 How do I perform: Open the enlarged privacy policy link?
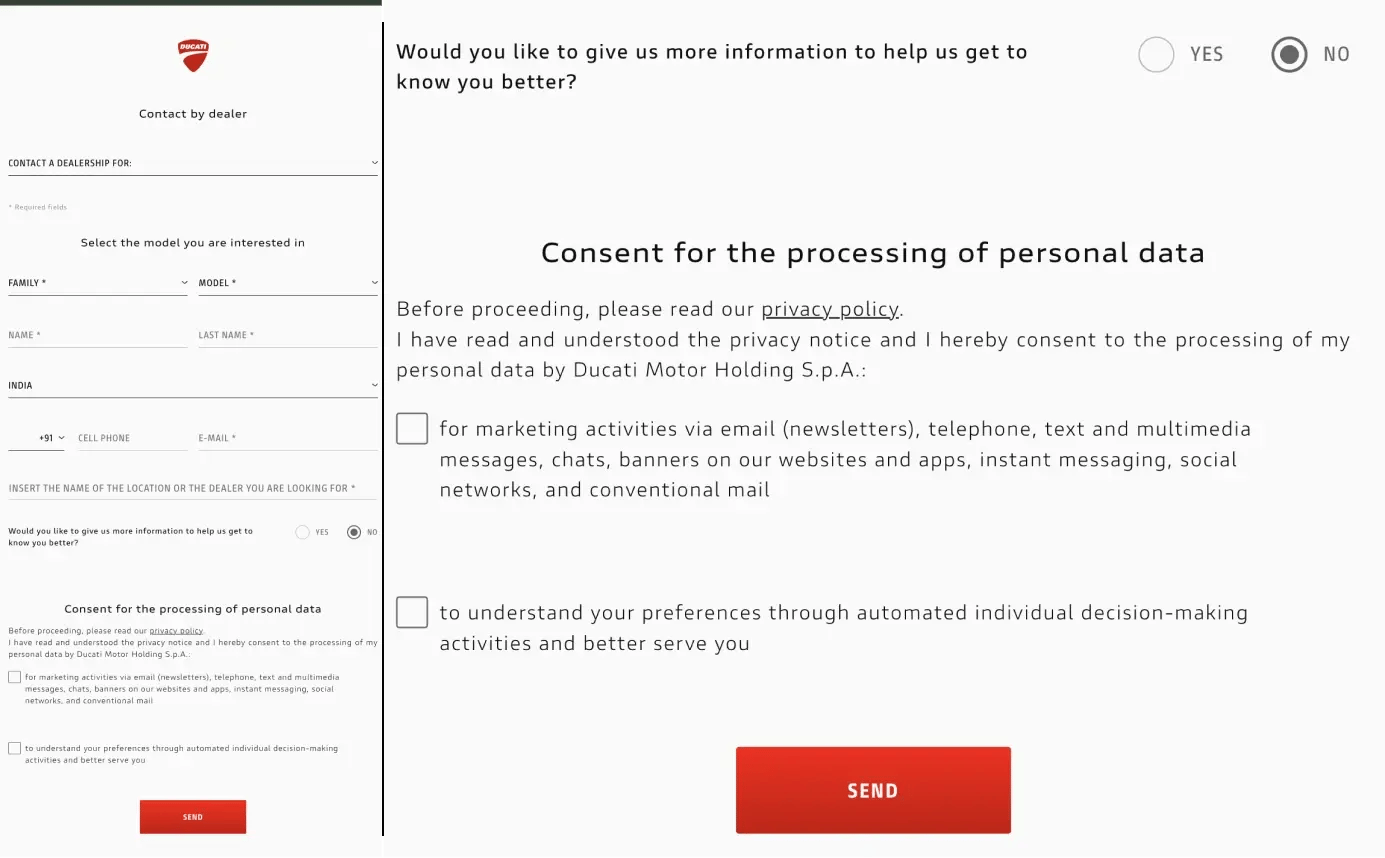(830, 309)
